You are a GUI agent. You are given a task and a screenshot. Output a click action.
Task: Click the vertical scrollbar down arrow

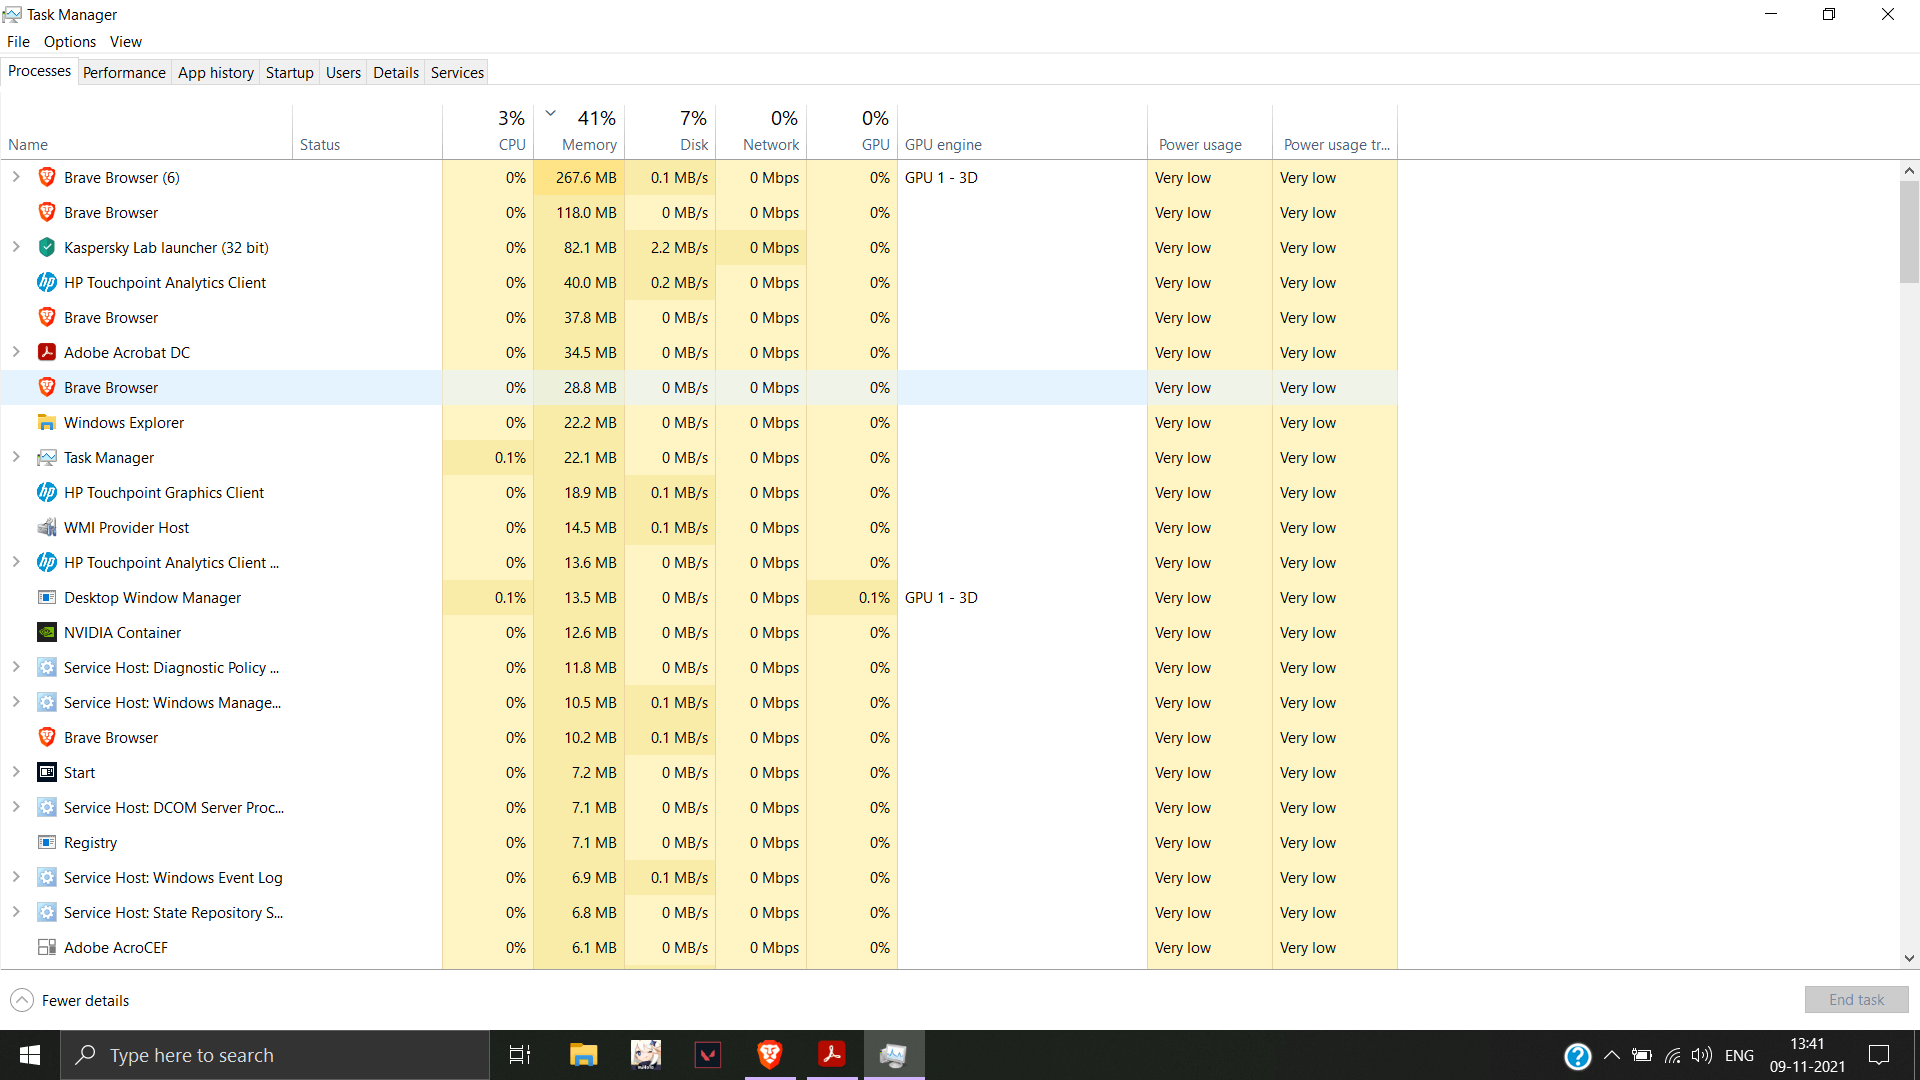[x=1909, y=958]
